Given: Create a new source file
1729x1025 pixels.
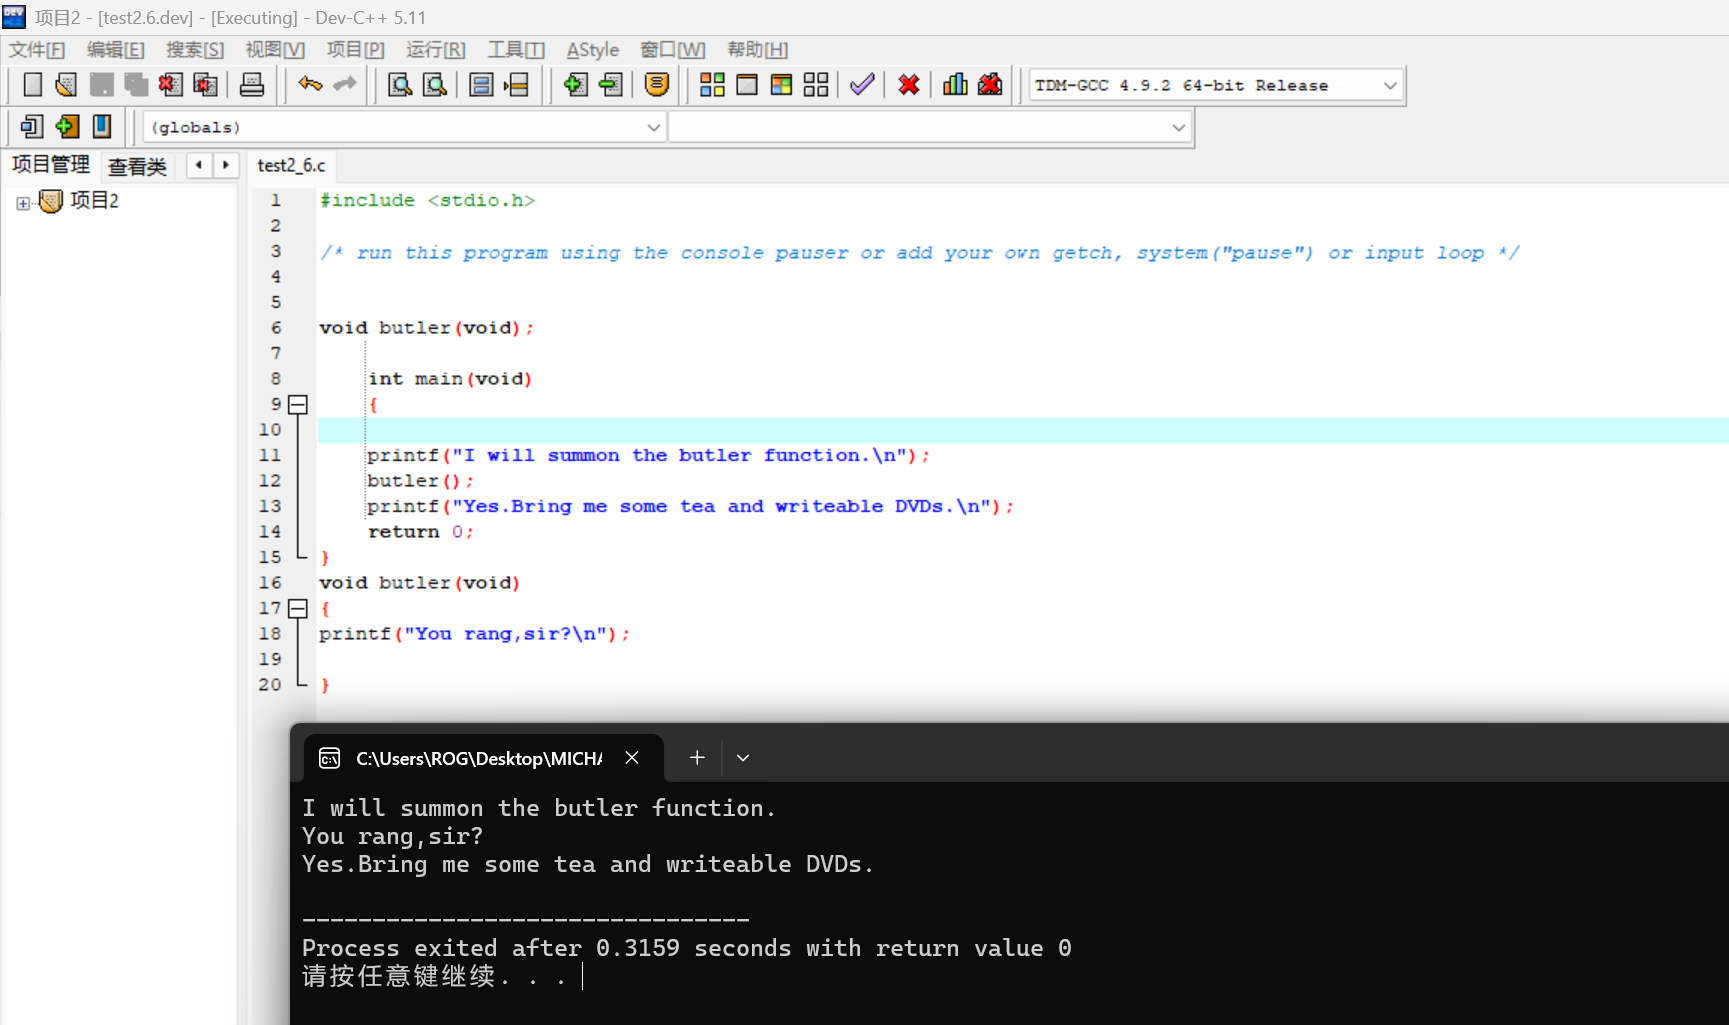Looking at the screenshot, I should point(32,85).
